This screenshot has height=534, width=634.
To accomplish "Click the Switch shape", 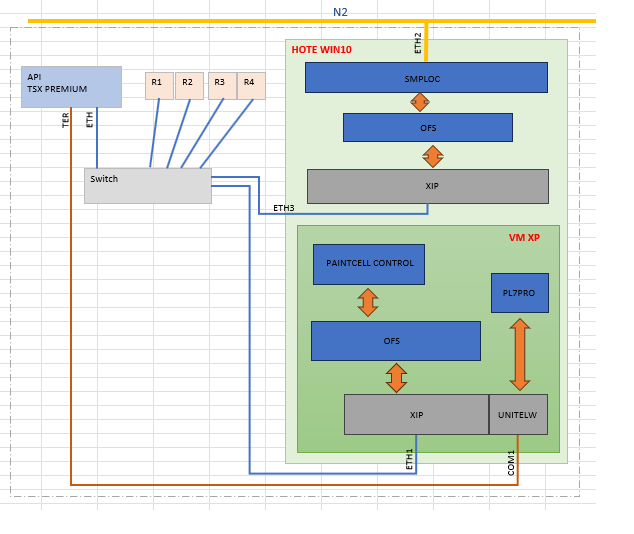I will pos(147,186).
